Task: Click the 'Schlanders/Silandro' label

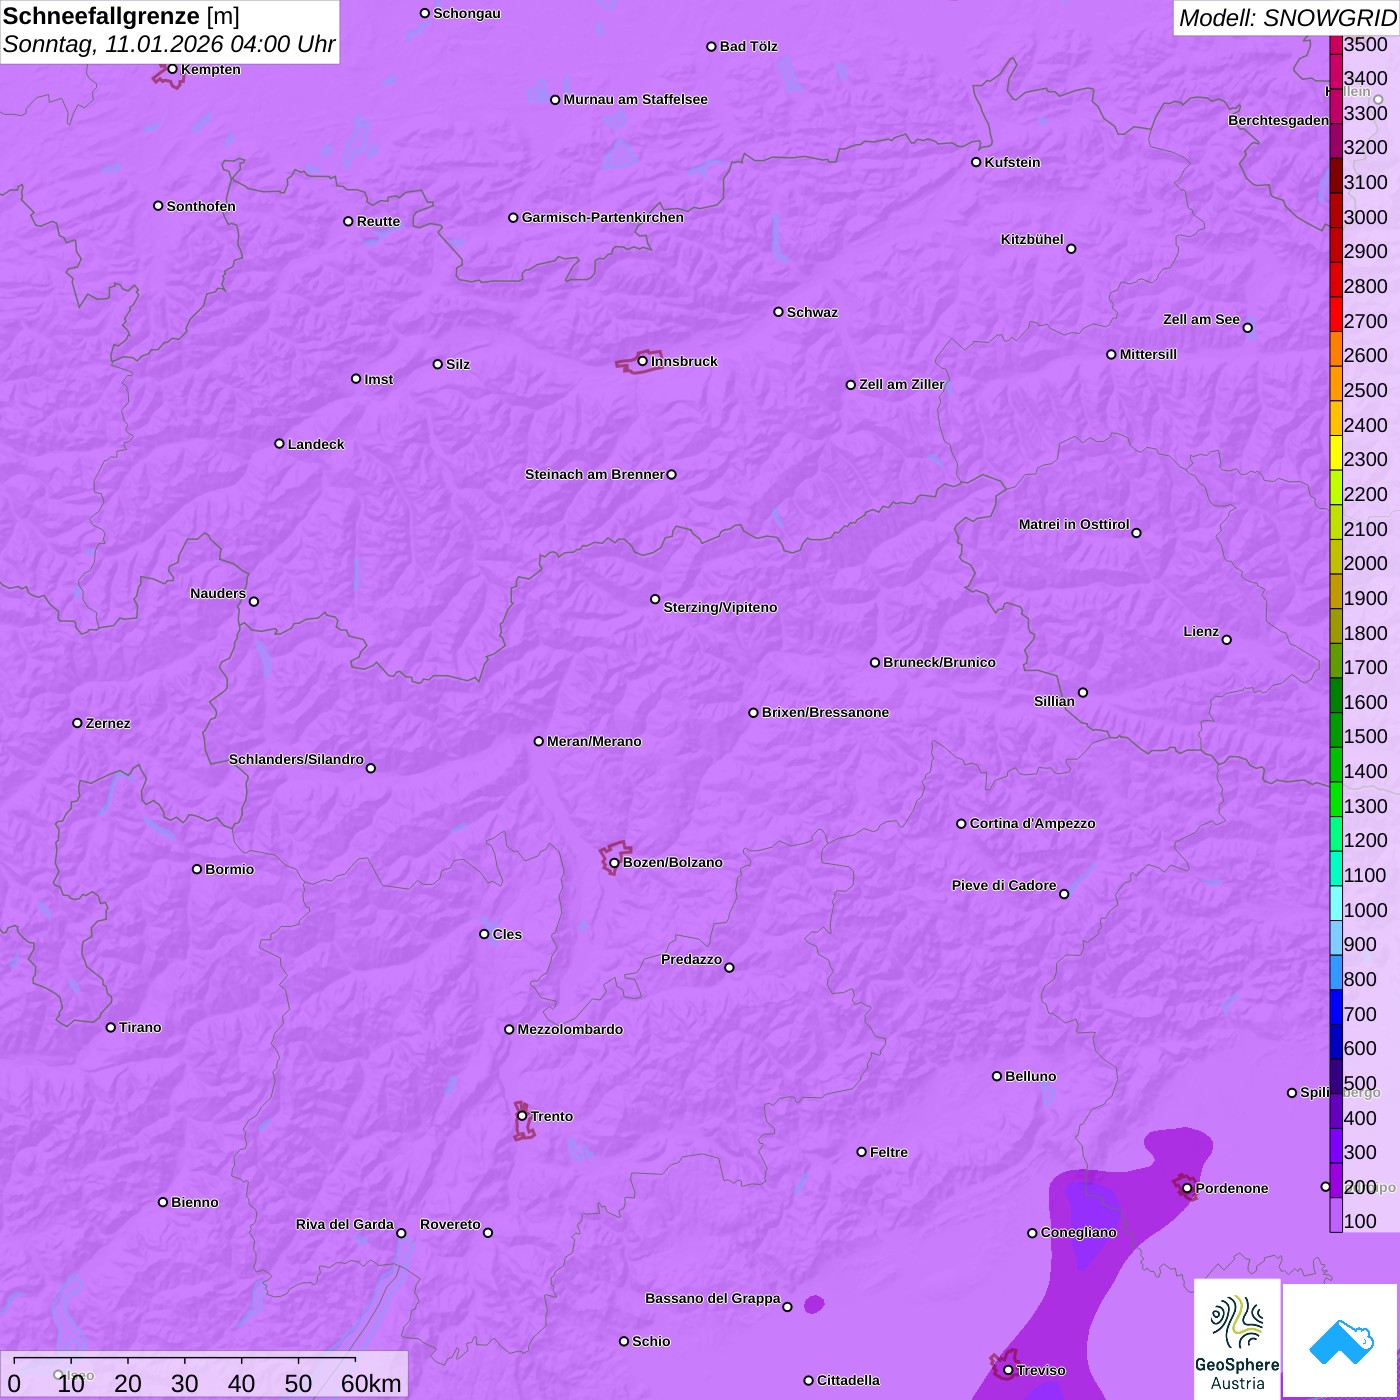Action: pos(296,759)
